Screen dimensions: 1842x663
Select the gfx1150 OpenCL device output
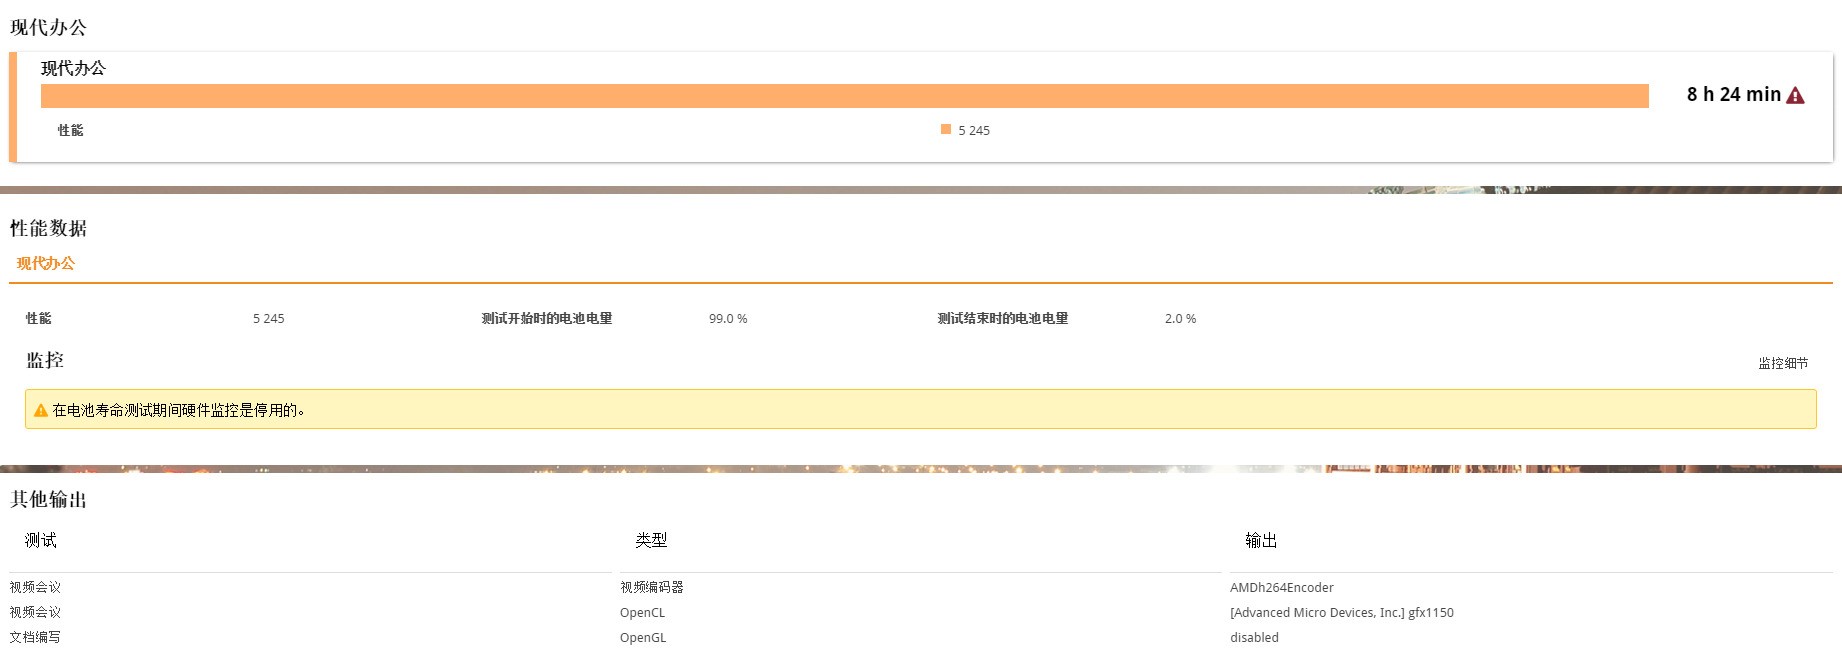(x=1341, y=612)
